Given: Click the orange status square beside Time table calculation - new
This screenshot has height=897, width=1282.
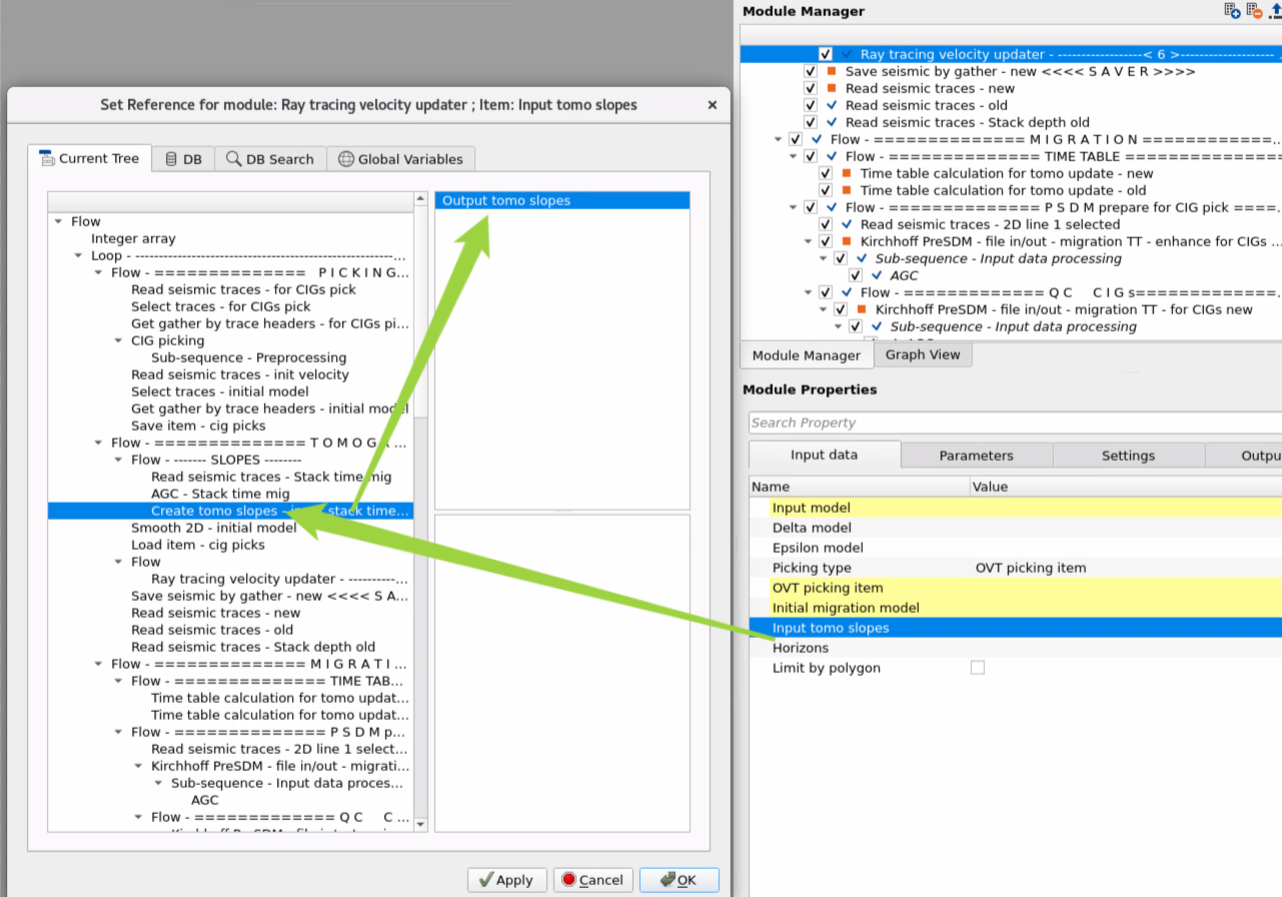Looking at the screenshot, I should [846, 174].
